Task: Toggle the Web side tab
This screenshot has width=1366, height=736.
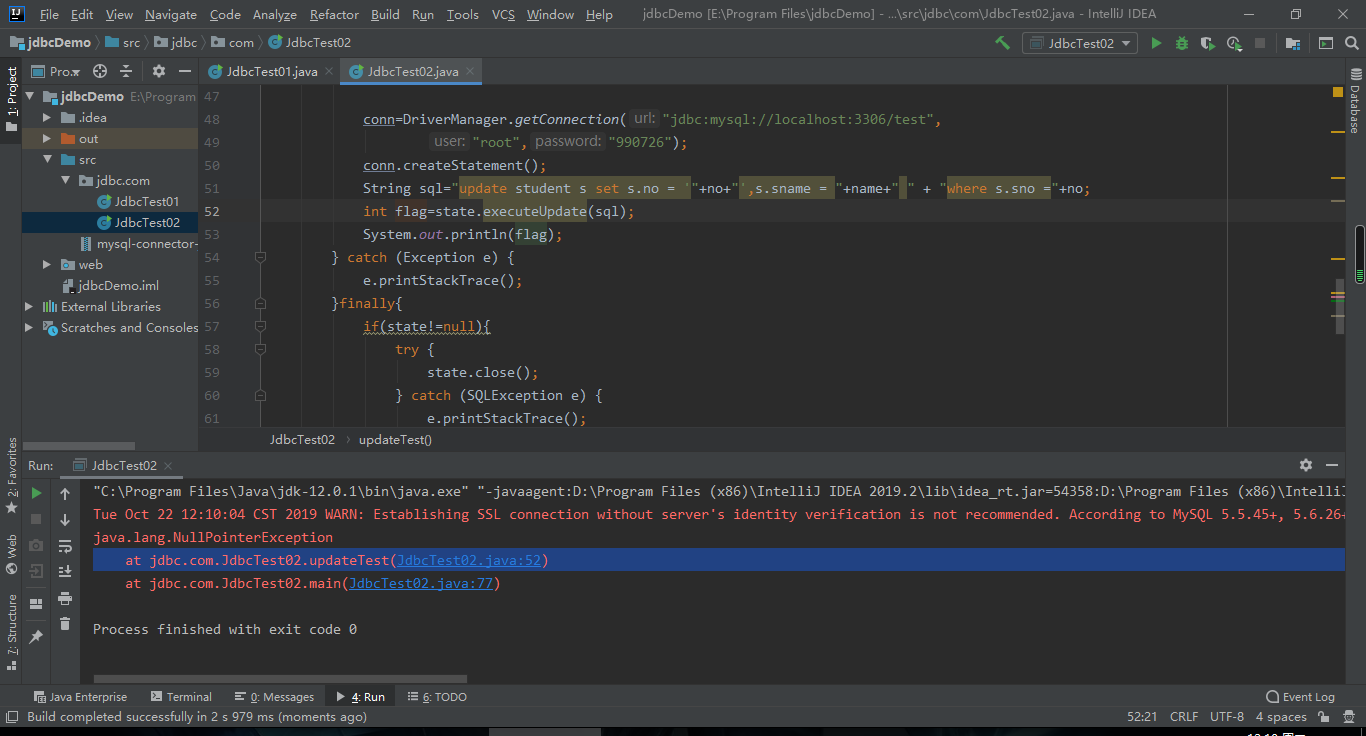Action: (11, 554)
